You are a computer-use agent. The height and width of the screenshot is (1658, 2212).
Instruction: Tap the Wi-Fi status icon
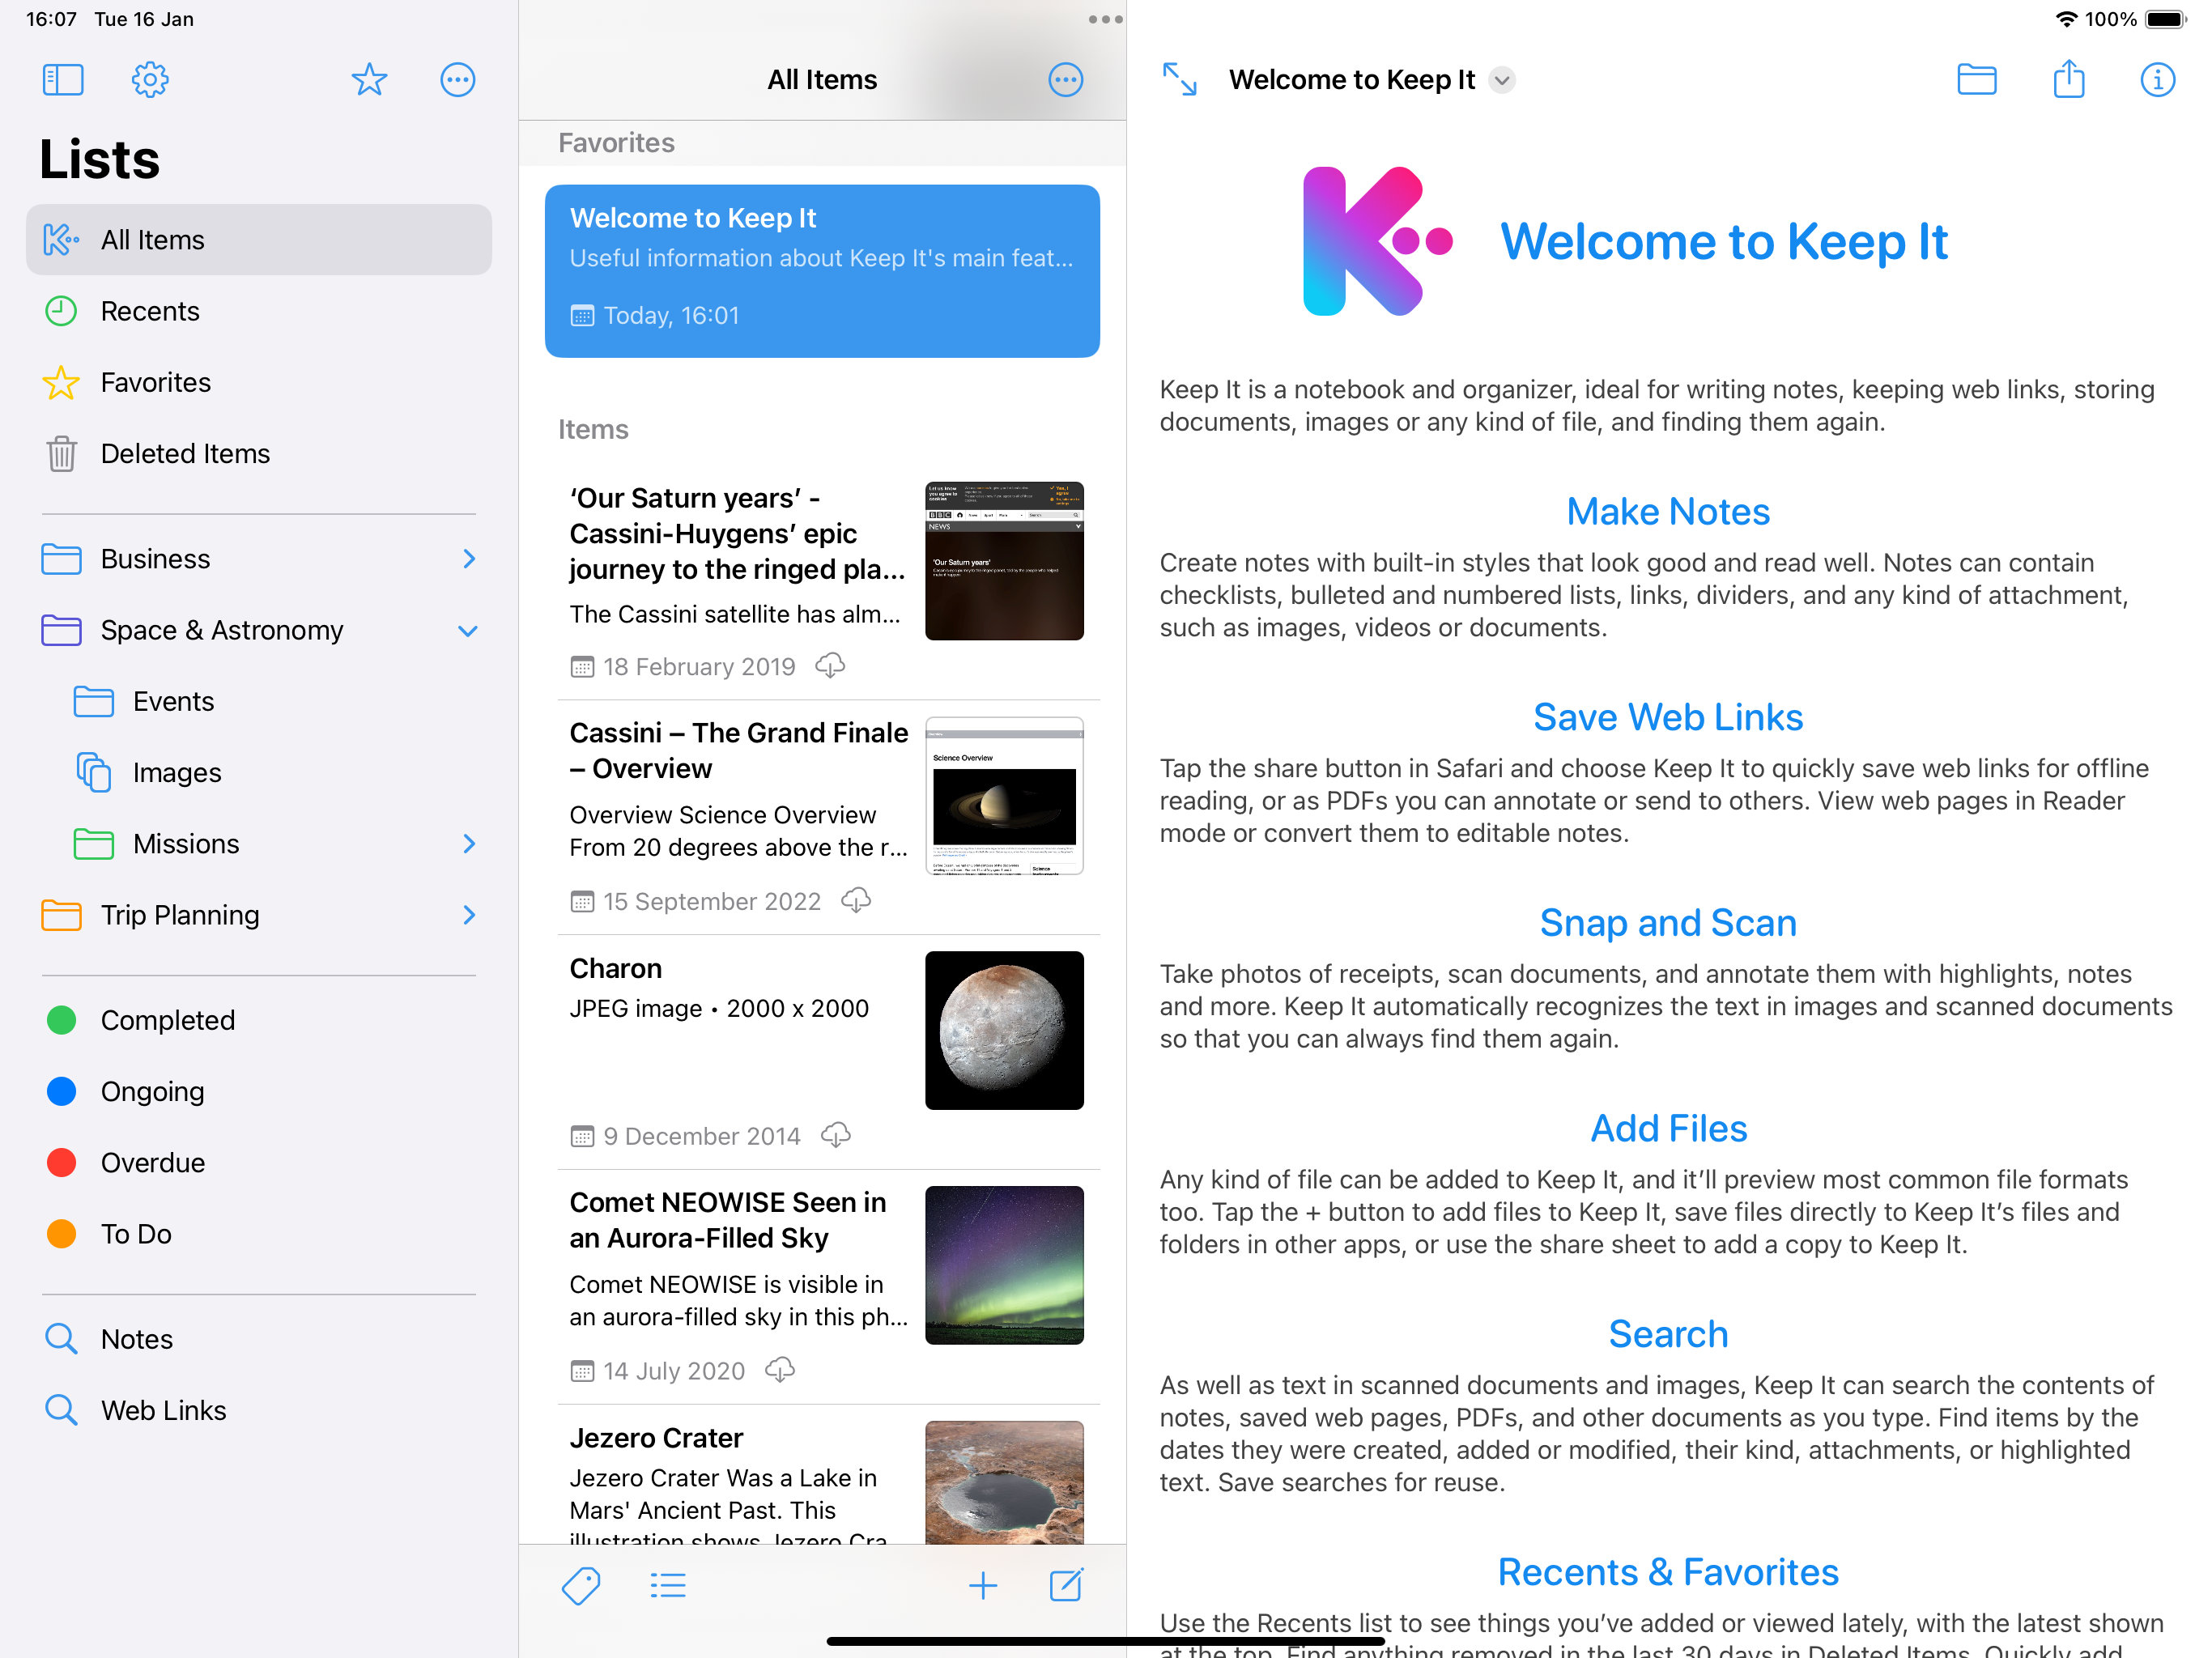(2066, 19)
